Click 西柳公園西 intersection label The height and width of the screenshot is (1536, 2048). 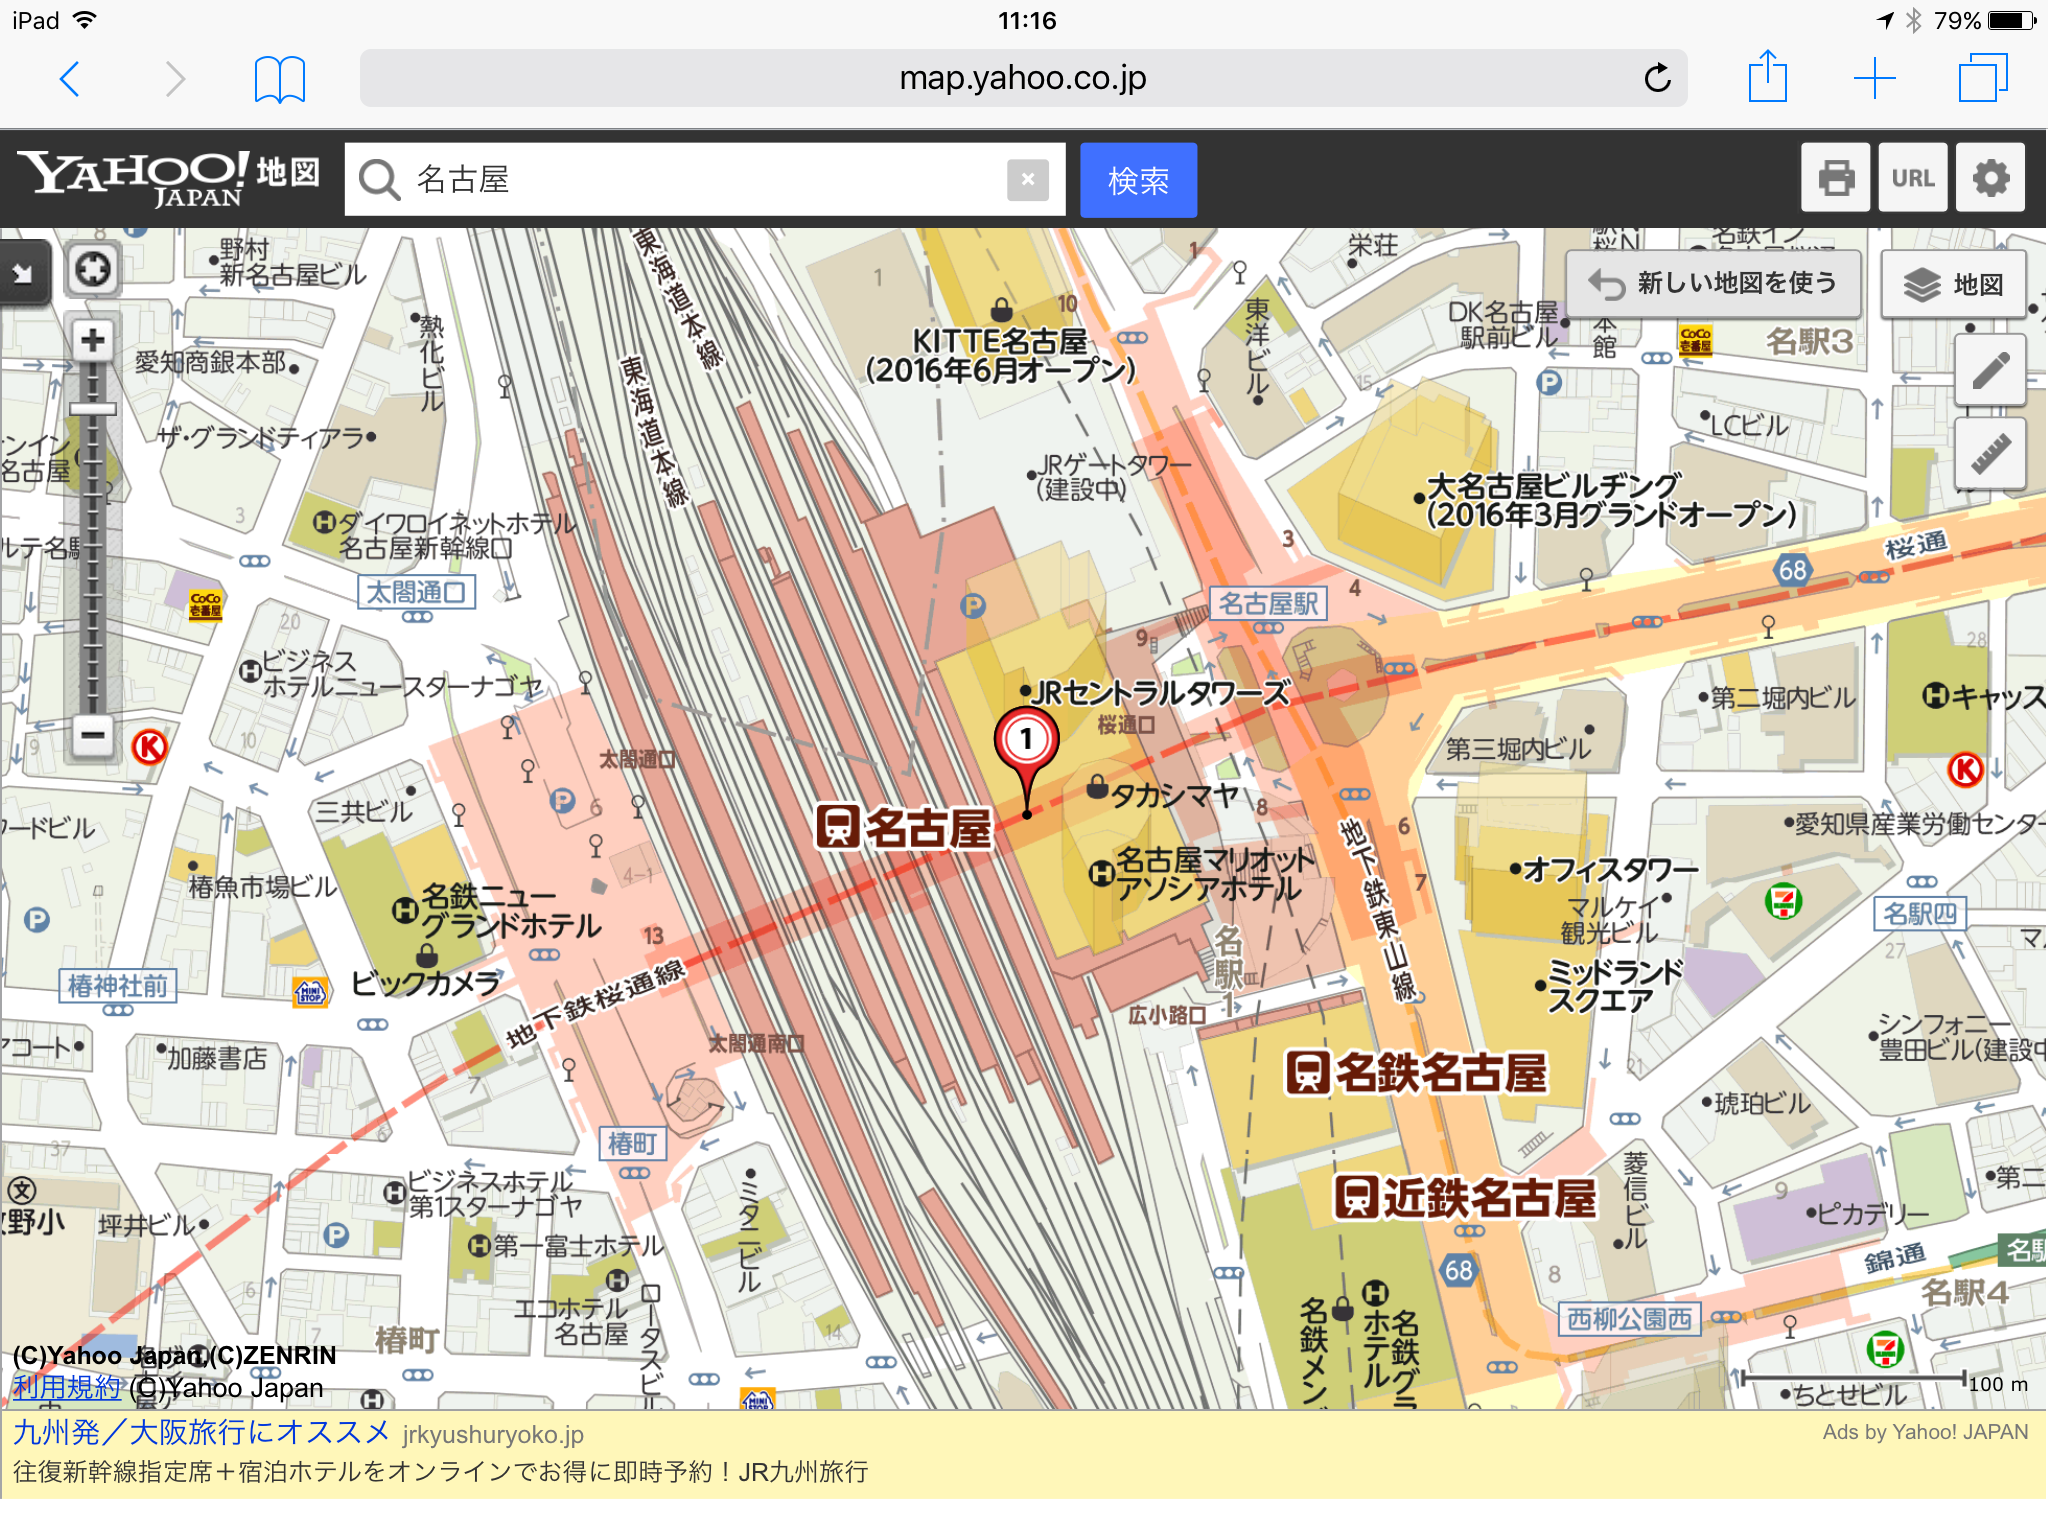pos(1629,1320)
